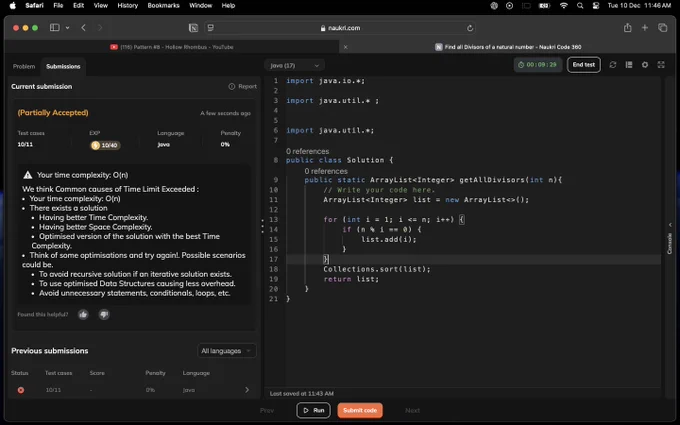Expand the previous submission row chevron

pyautogui.click(x=247, y=390)
